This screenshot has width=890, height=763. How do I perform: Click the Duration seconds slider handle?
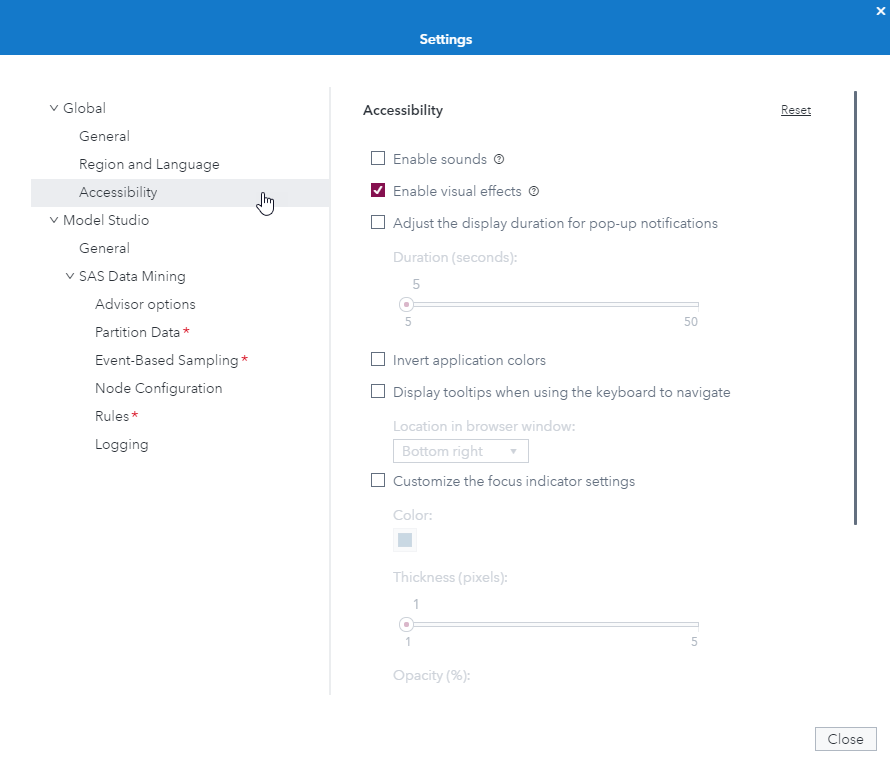click(x=407, y=305)
